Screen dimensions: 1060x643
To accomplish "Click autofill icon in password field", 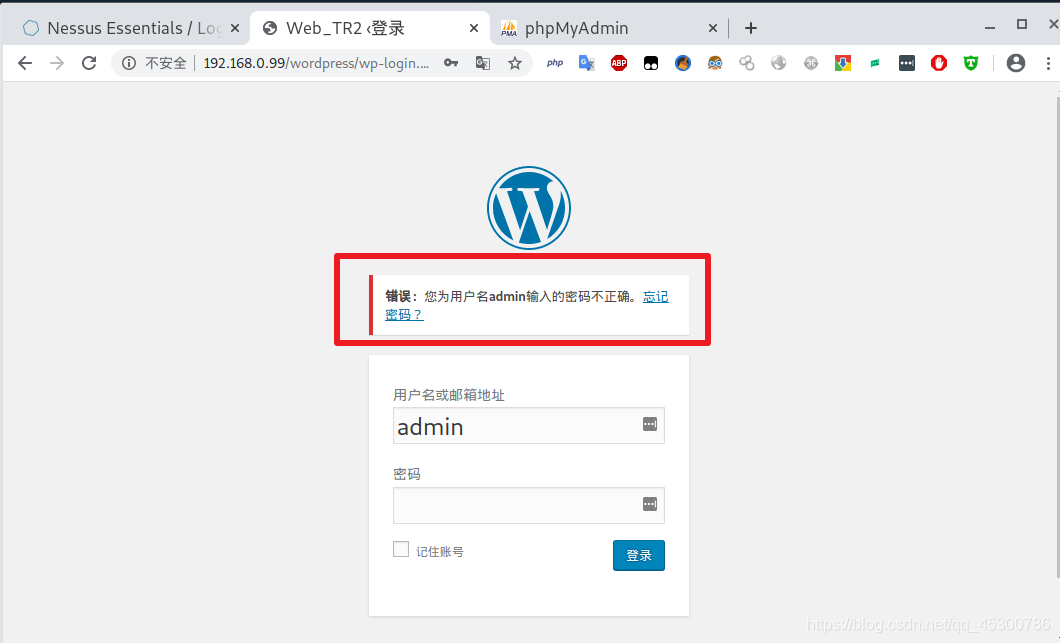I will 650,504.
